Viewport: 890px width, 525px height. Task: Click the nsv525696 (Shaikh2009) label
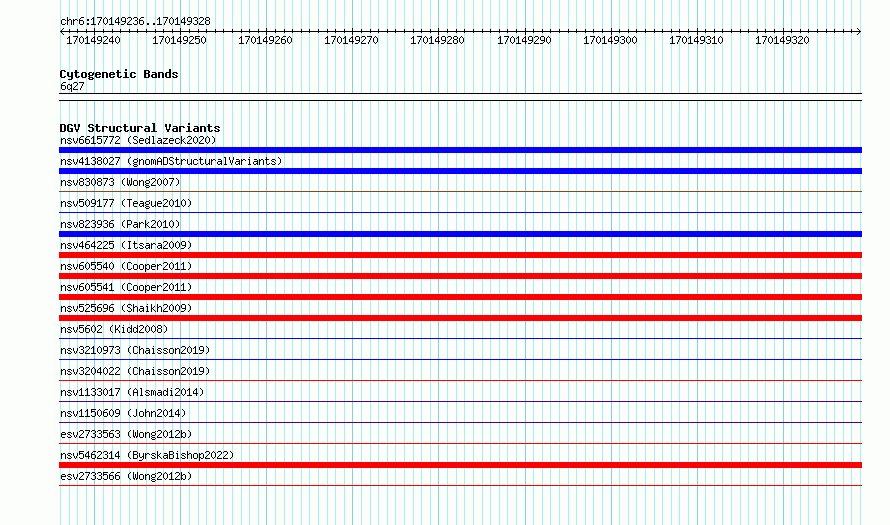pos(126,308)
